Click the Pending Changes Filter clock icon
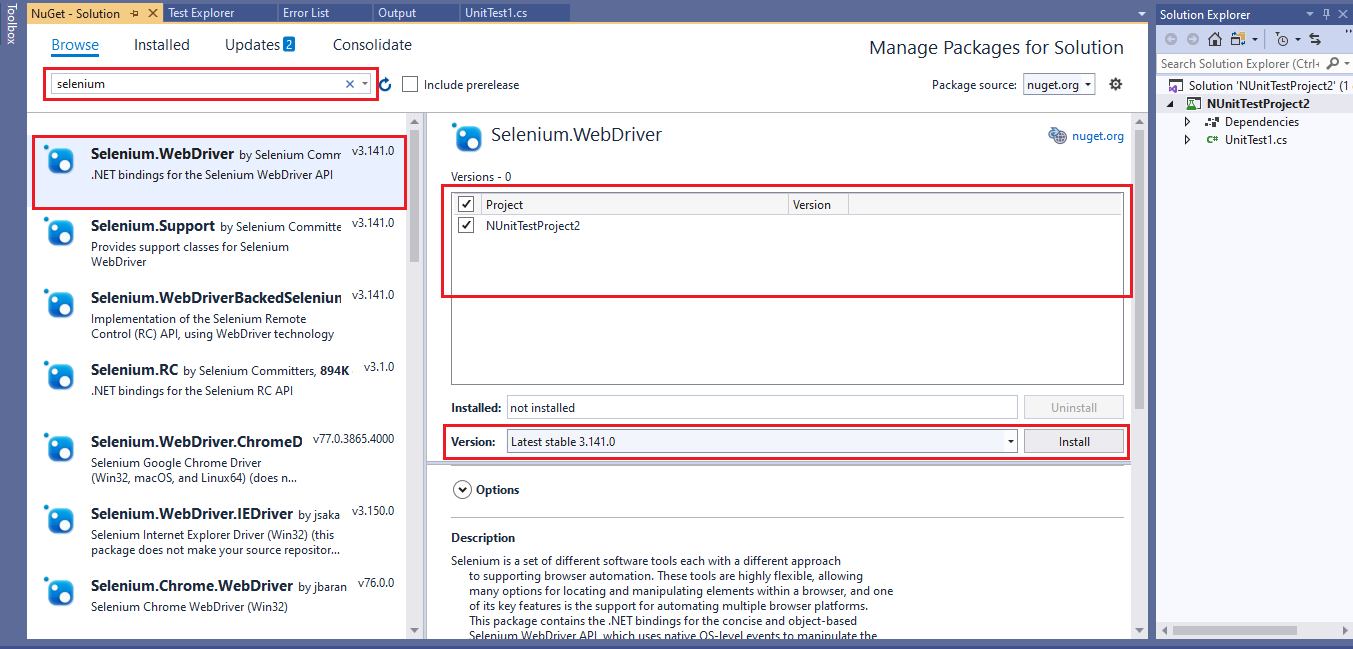This screenshot has width=1353, height=649. click(1282, 39)
